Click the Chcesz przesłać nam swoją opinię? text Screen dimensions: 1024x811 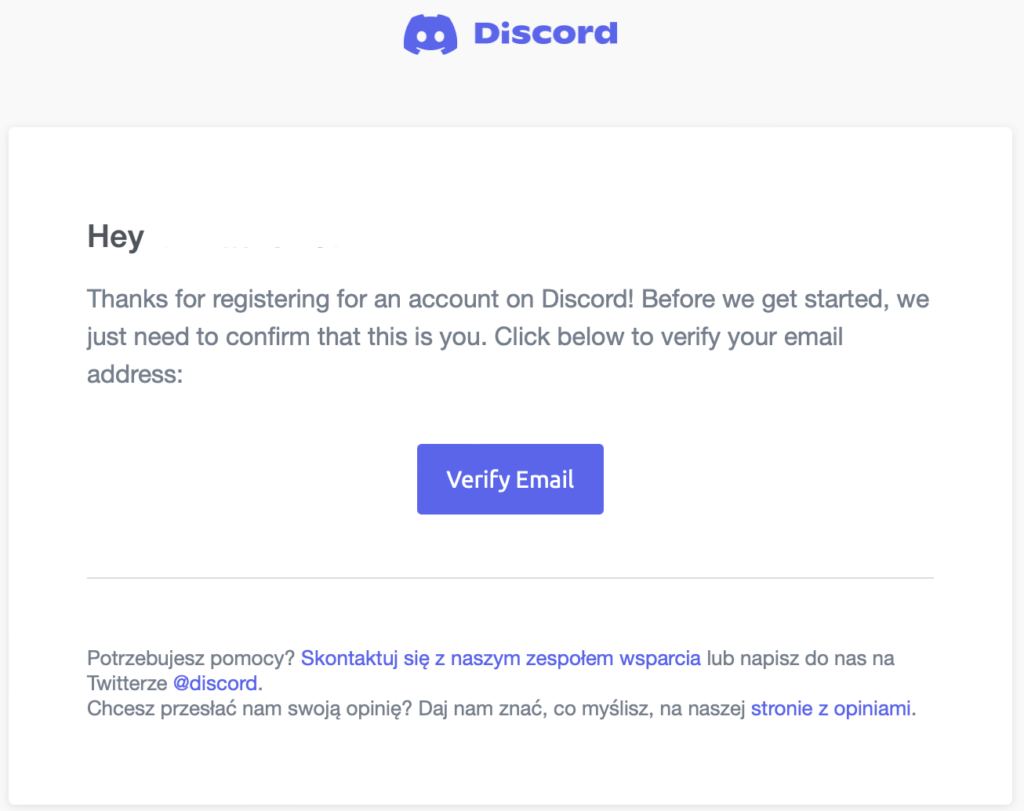pyautogui.click(x=249, y=708)
